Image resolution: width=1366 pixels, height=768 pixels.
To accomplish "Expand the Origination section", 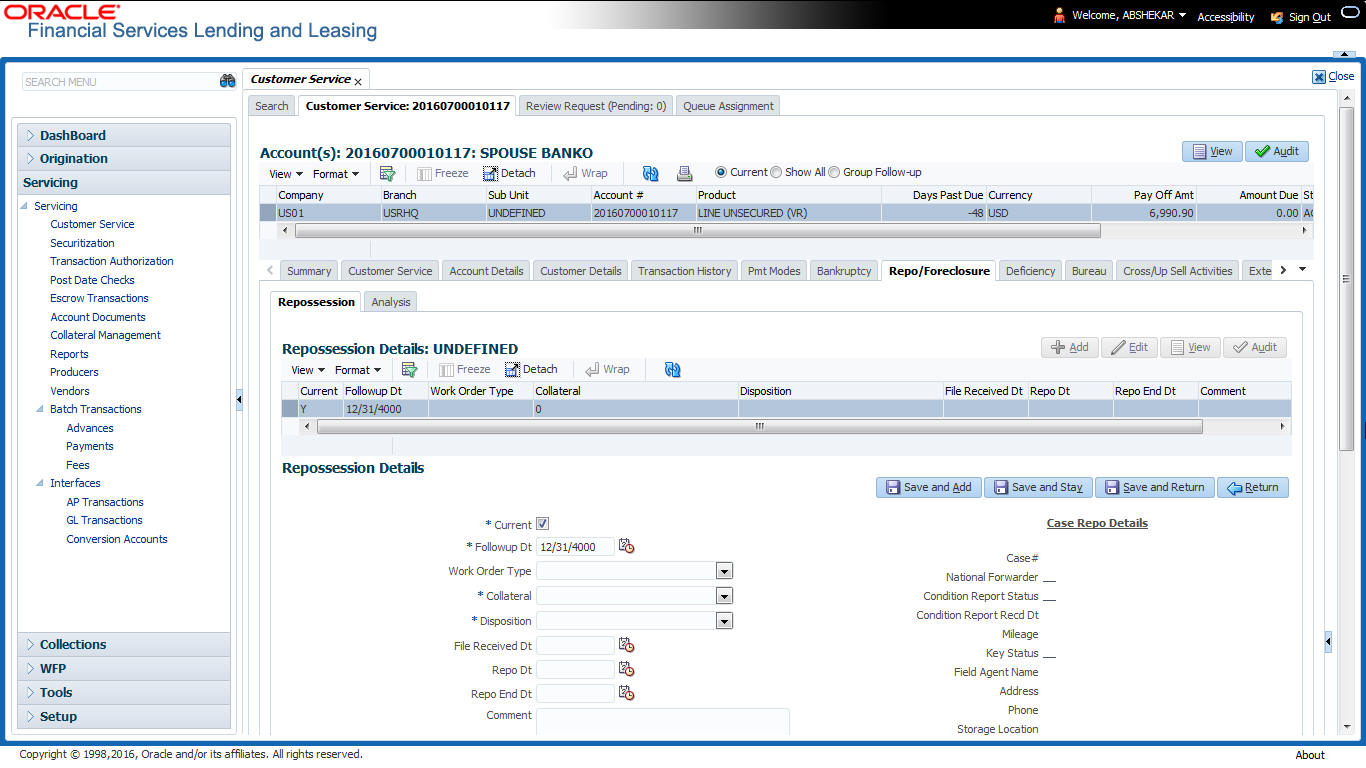I will (31, 158).
